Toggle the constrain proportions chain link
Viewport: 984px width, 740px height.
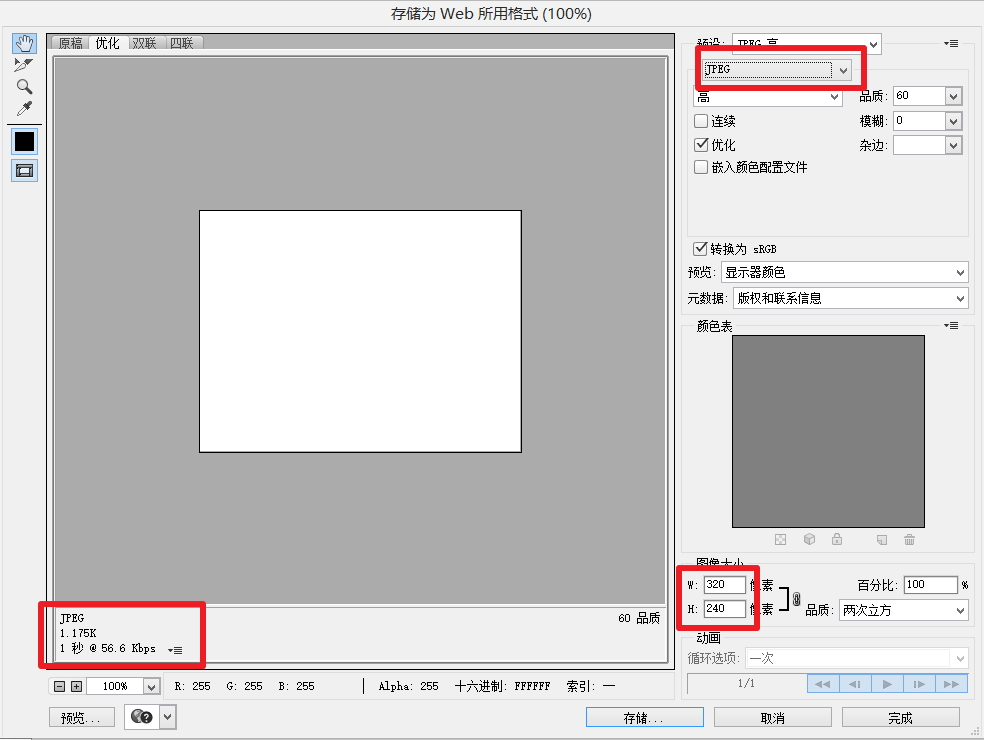coord(796,599)
